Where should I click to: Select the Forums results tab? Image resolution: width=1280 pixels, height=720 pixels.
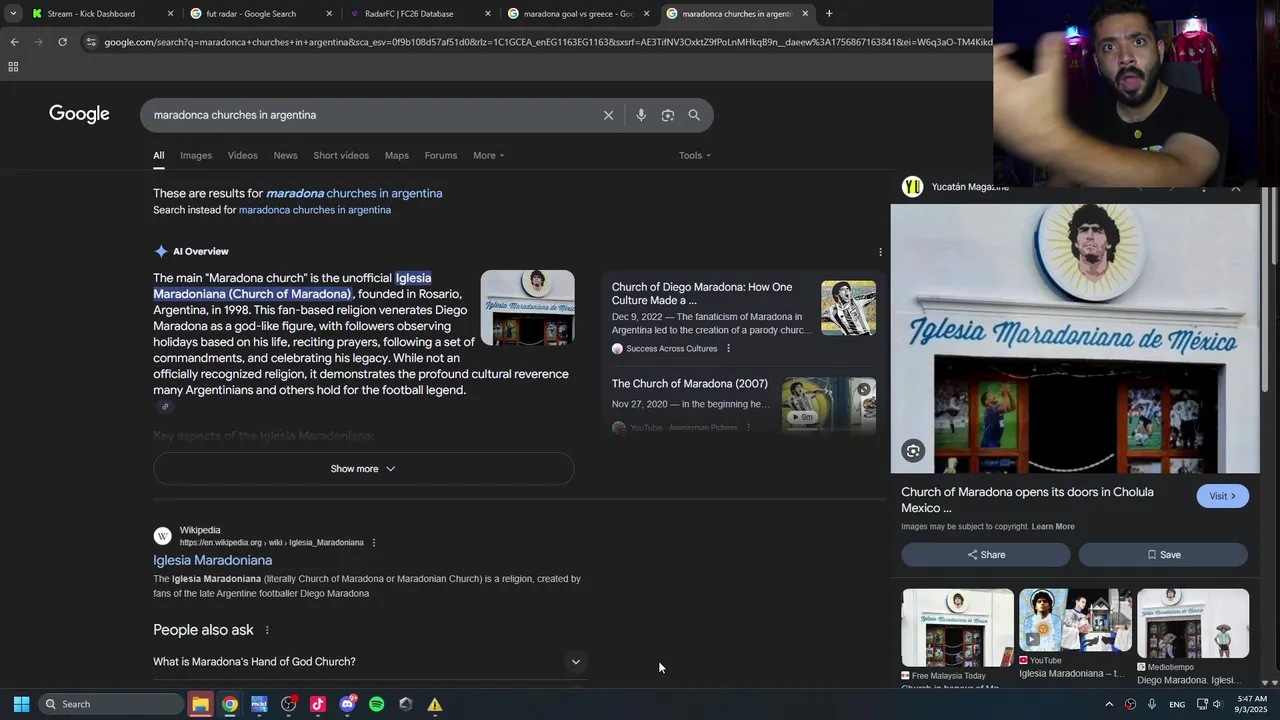tap(441, 155)
